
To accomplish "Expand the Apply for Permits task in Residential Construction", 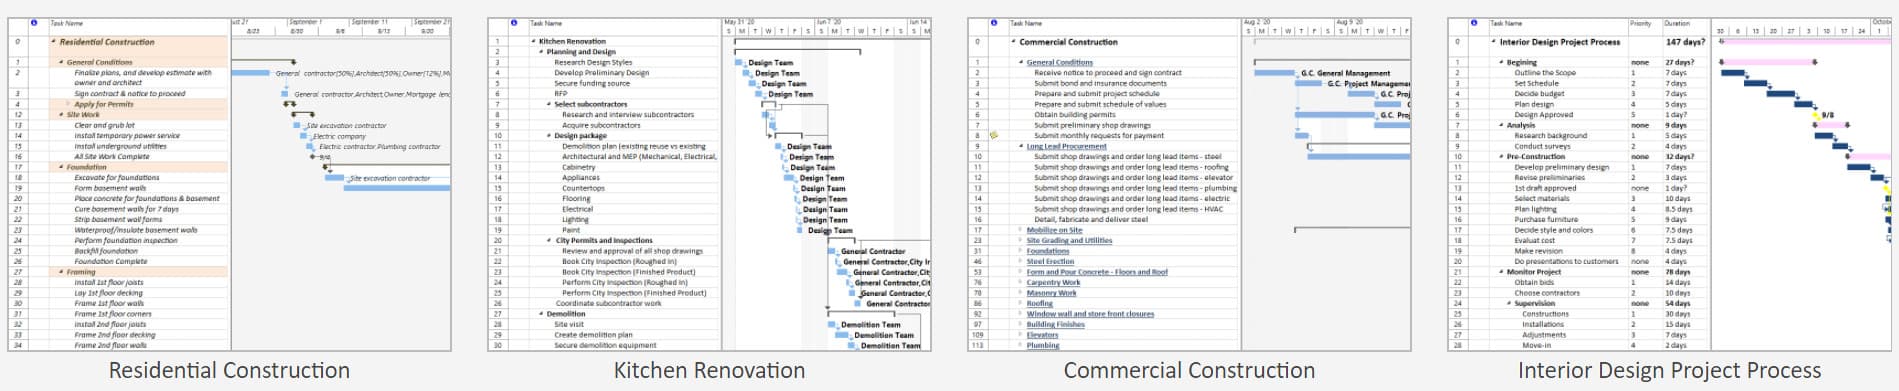I will (x=69, y=104).
